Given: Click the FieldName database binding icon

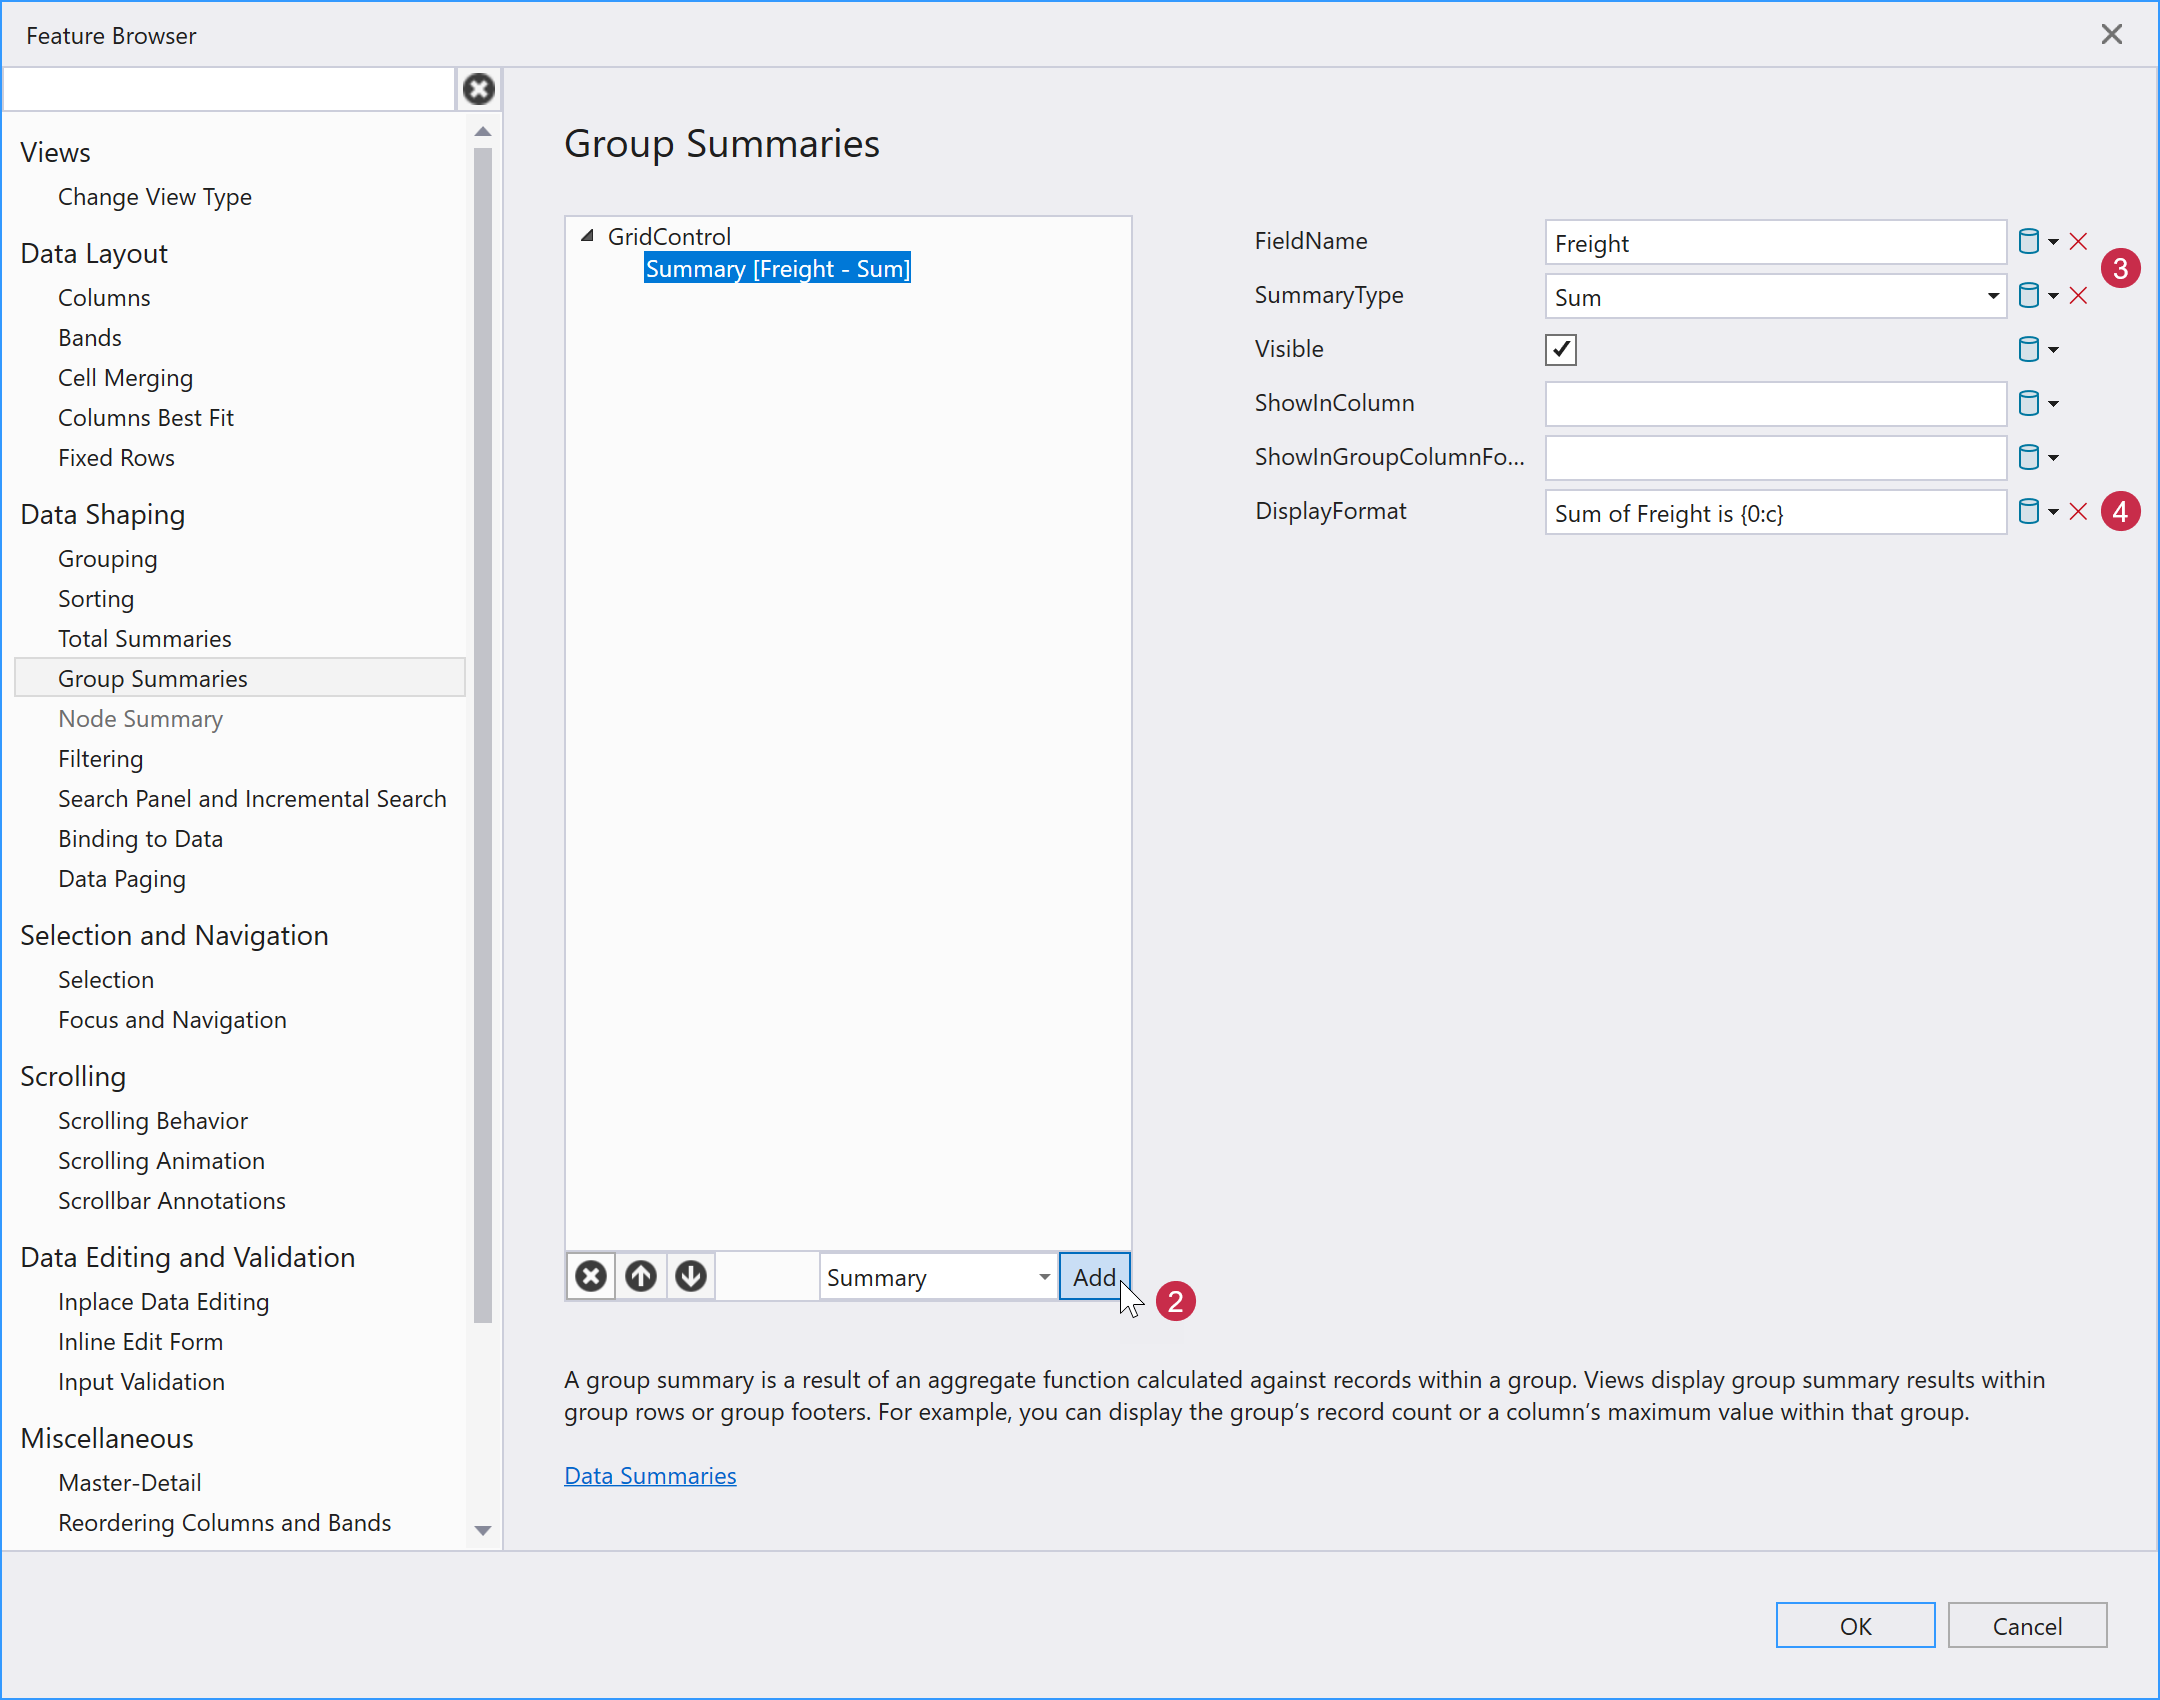Looking at the screenshot, I should 2028,242.
